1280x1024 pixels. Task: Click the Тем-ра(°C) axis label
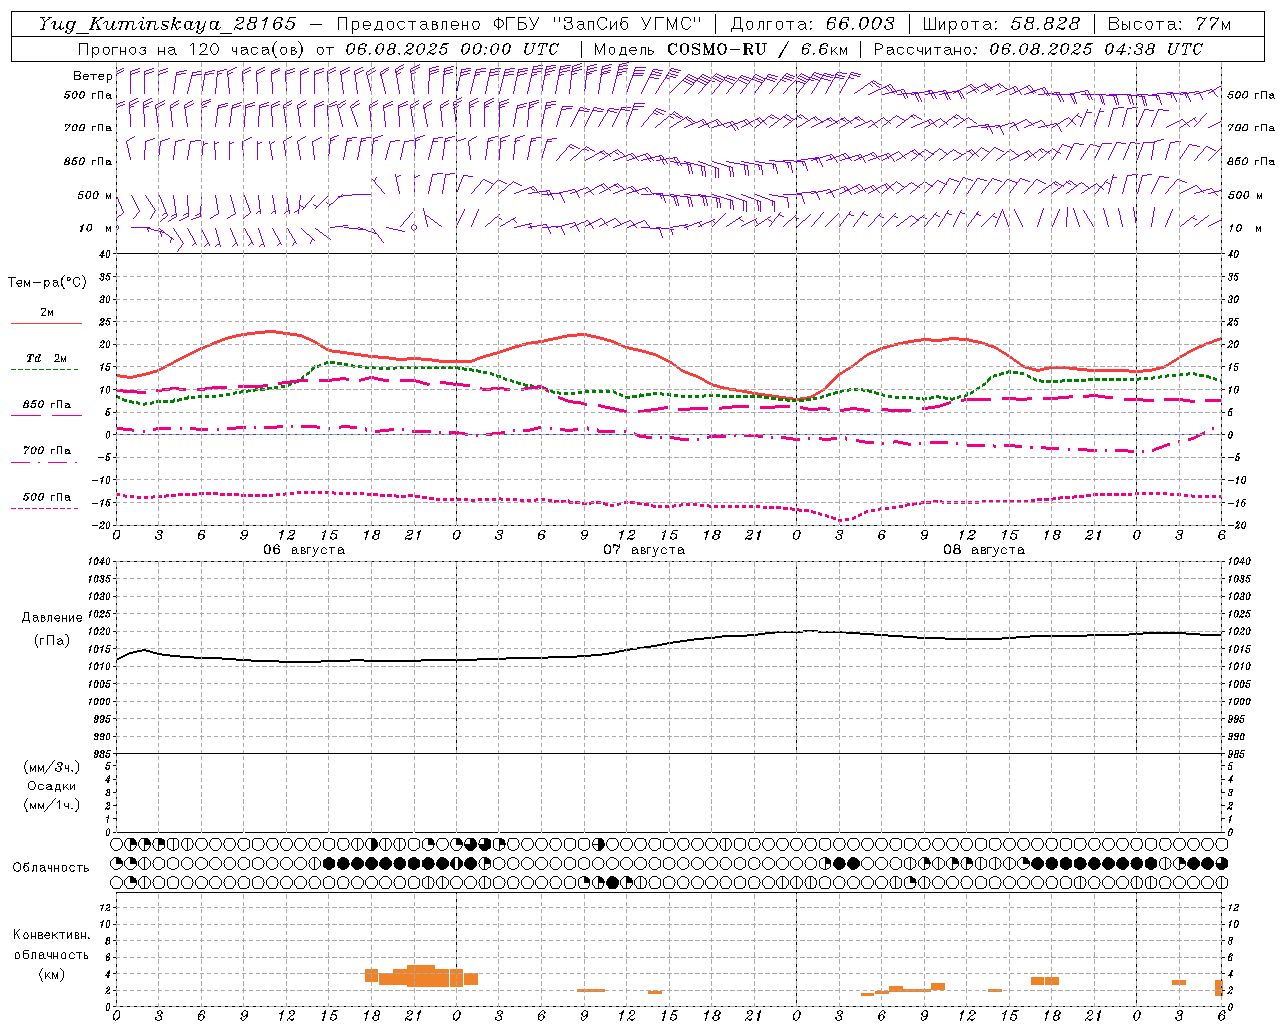click(47, 282)
